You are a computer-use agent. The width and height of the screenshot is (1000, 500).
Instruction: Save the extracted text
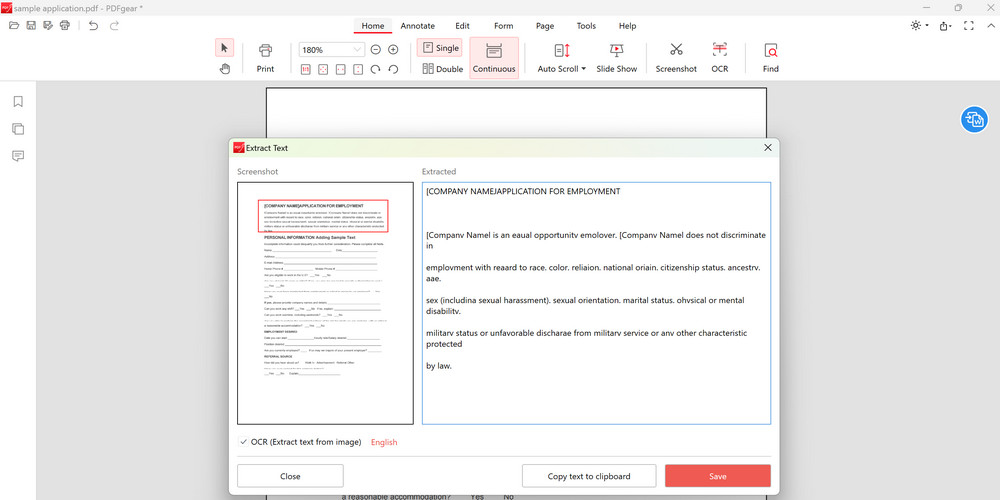[x=717, y=476]
